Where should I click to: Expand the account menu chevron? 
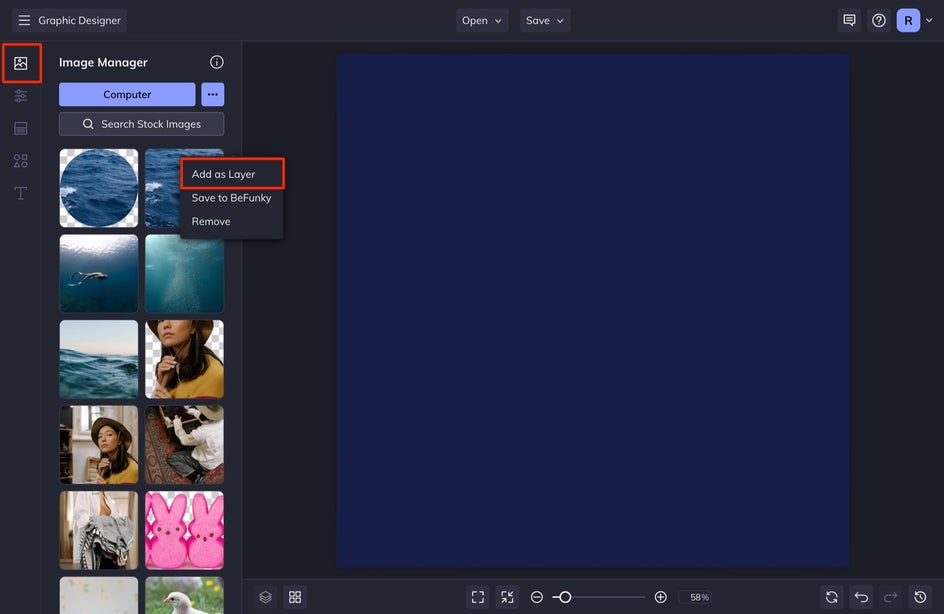click(x=929, y=20)
